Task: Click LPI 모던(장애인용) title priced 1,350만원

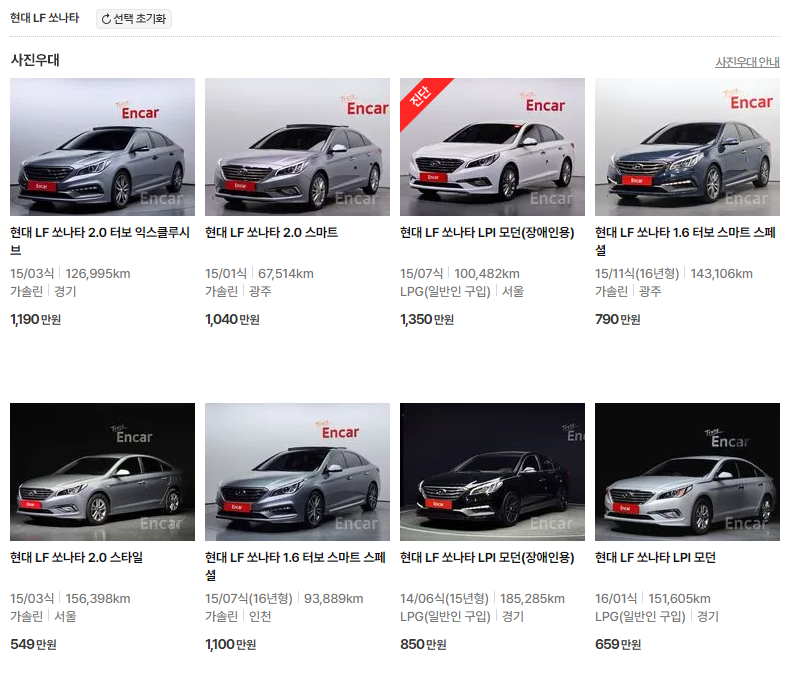Action: point(487,233)
